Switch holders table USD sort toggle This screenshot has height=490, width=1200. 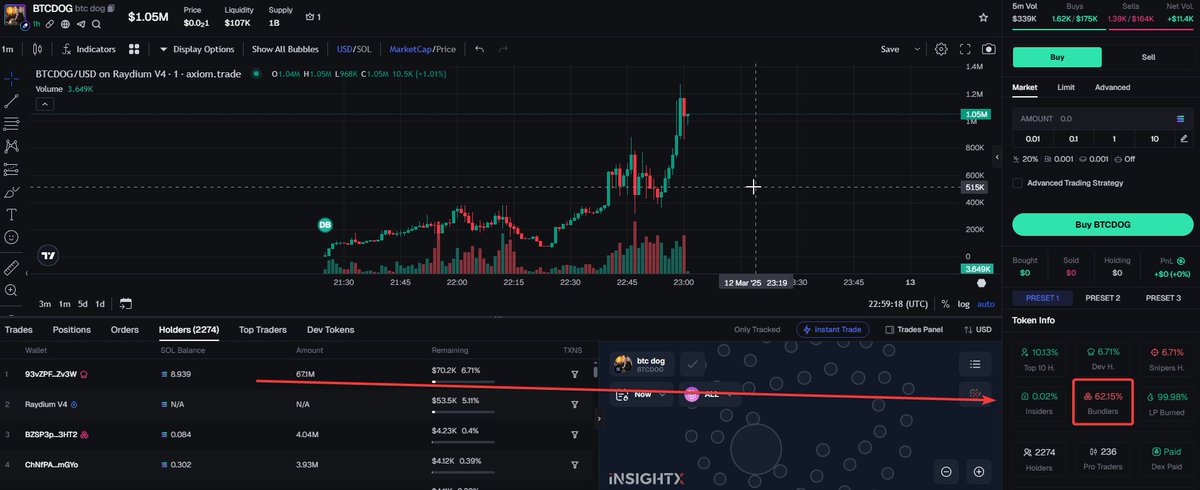point(977,330)
